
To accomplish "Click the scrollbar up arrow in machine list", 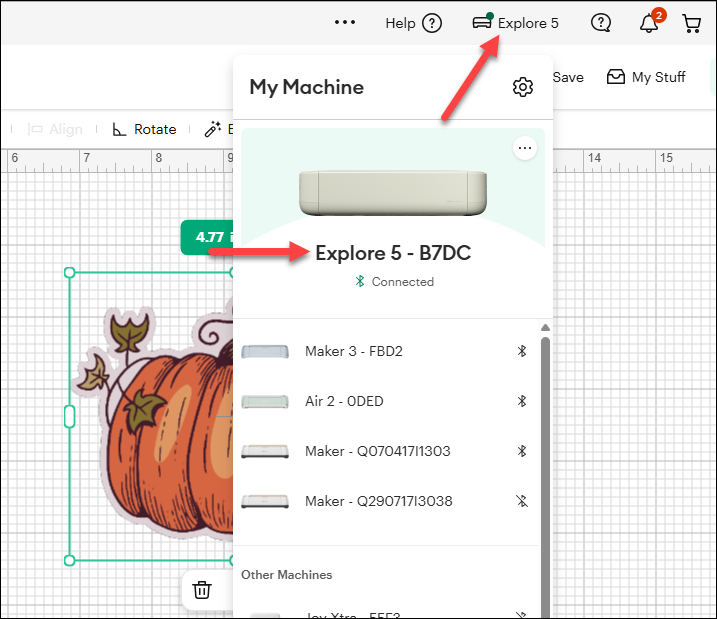I will pos(545,327).
